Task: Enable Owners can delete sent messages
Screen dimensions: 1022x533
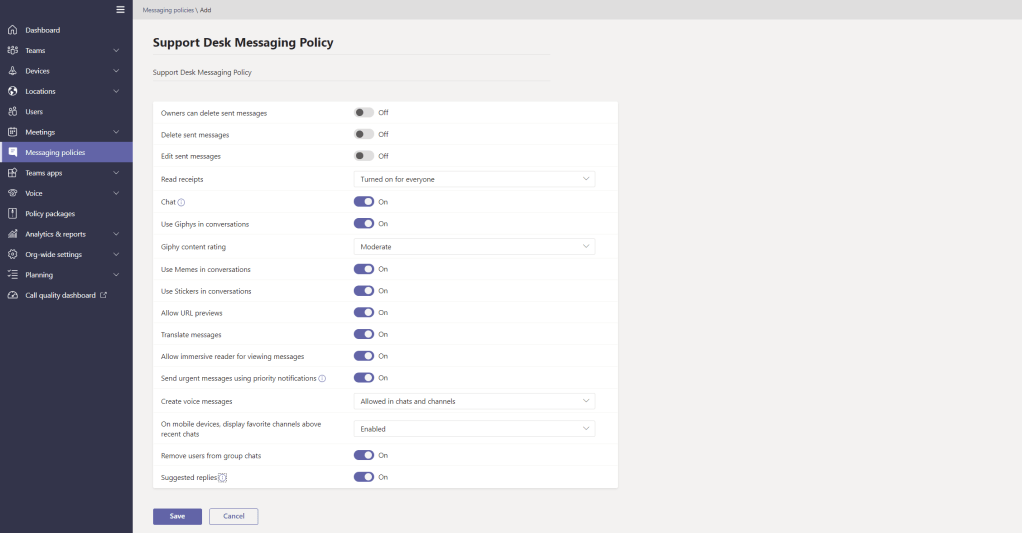Action: pos(364,113)
